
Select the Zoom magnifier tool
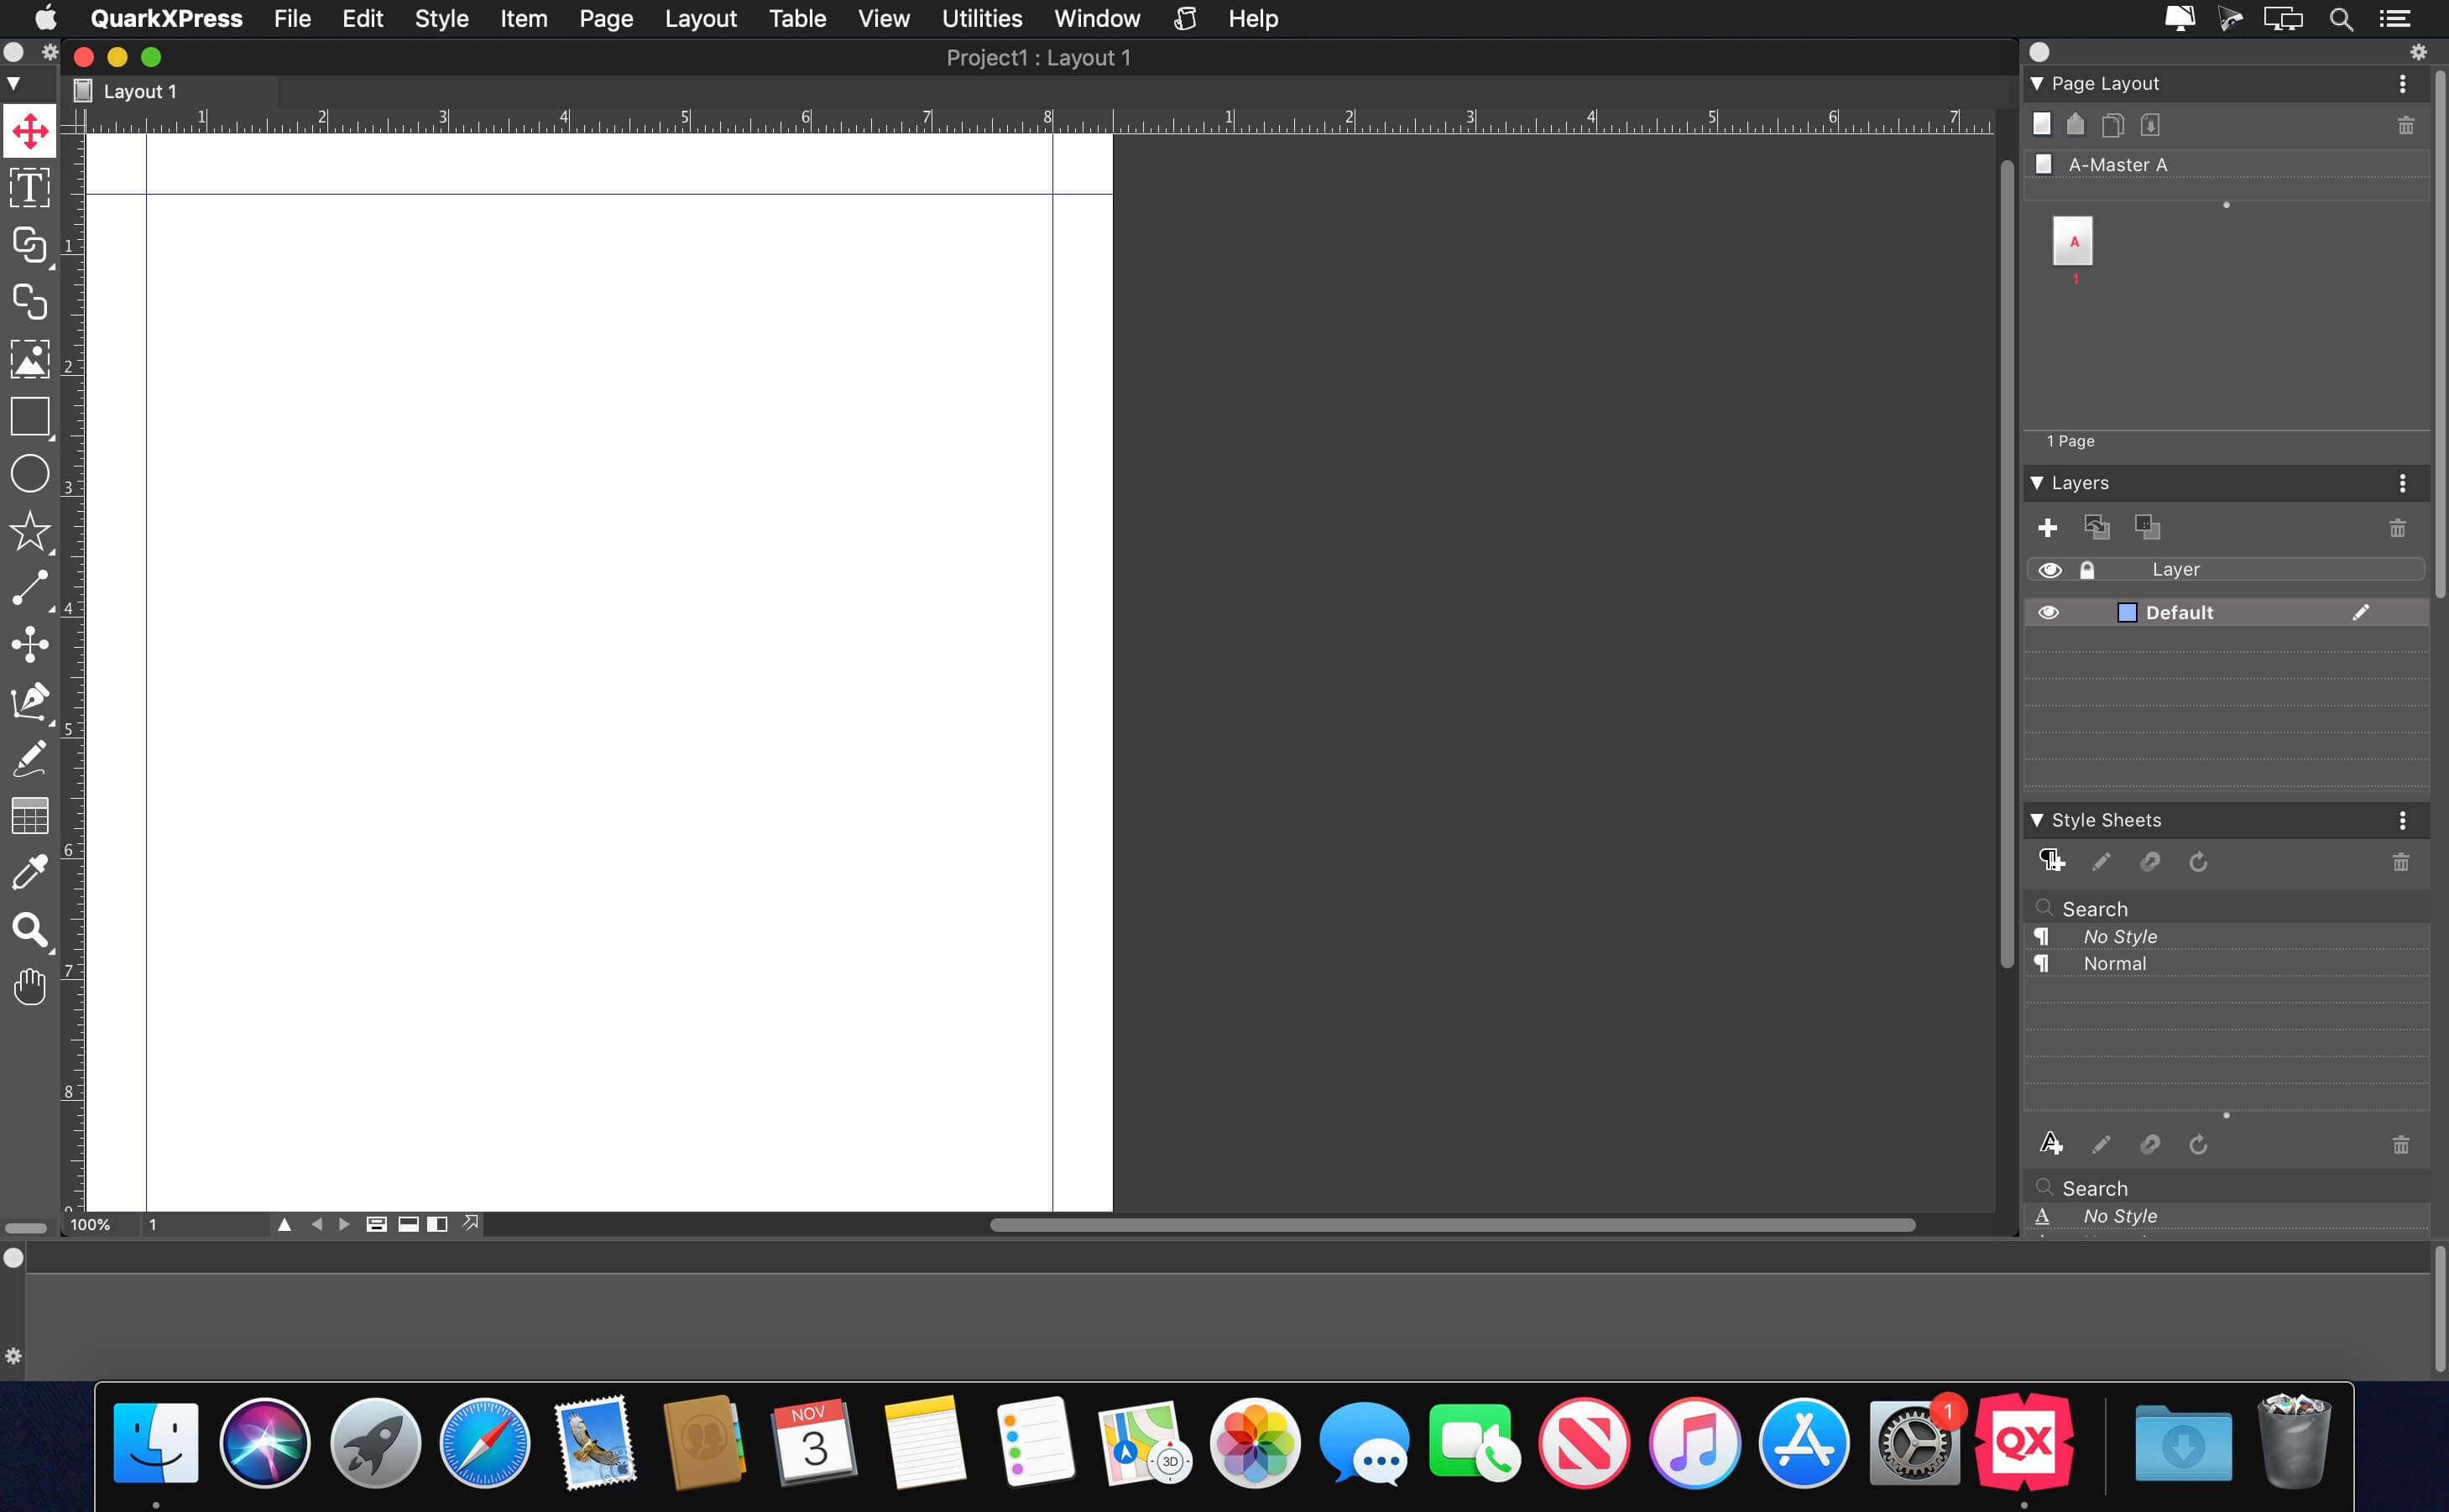click(29, 930)
